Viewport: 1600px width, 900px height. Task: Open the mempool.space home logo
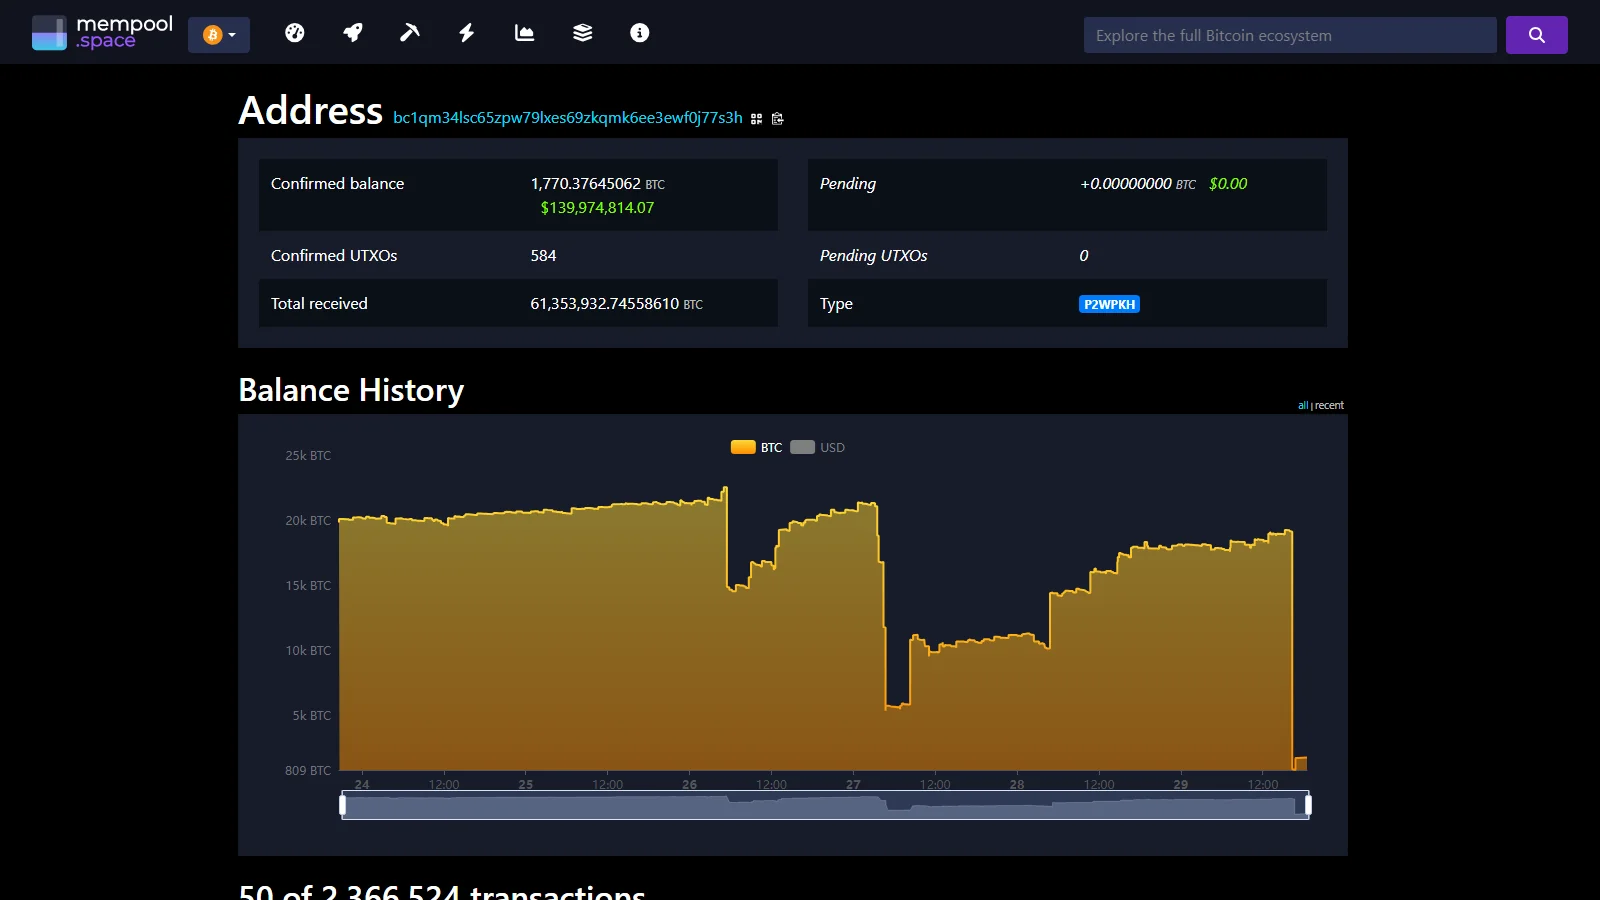102,32
